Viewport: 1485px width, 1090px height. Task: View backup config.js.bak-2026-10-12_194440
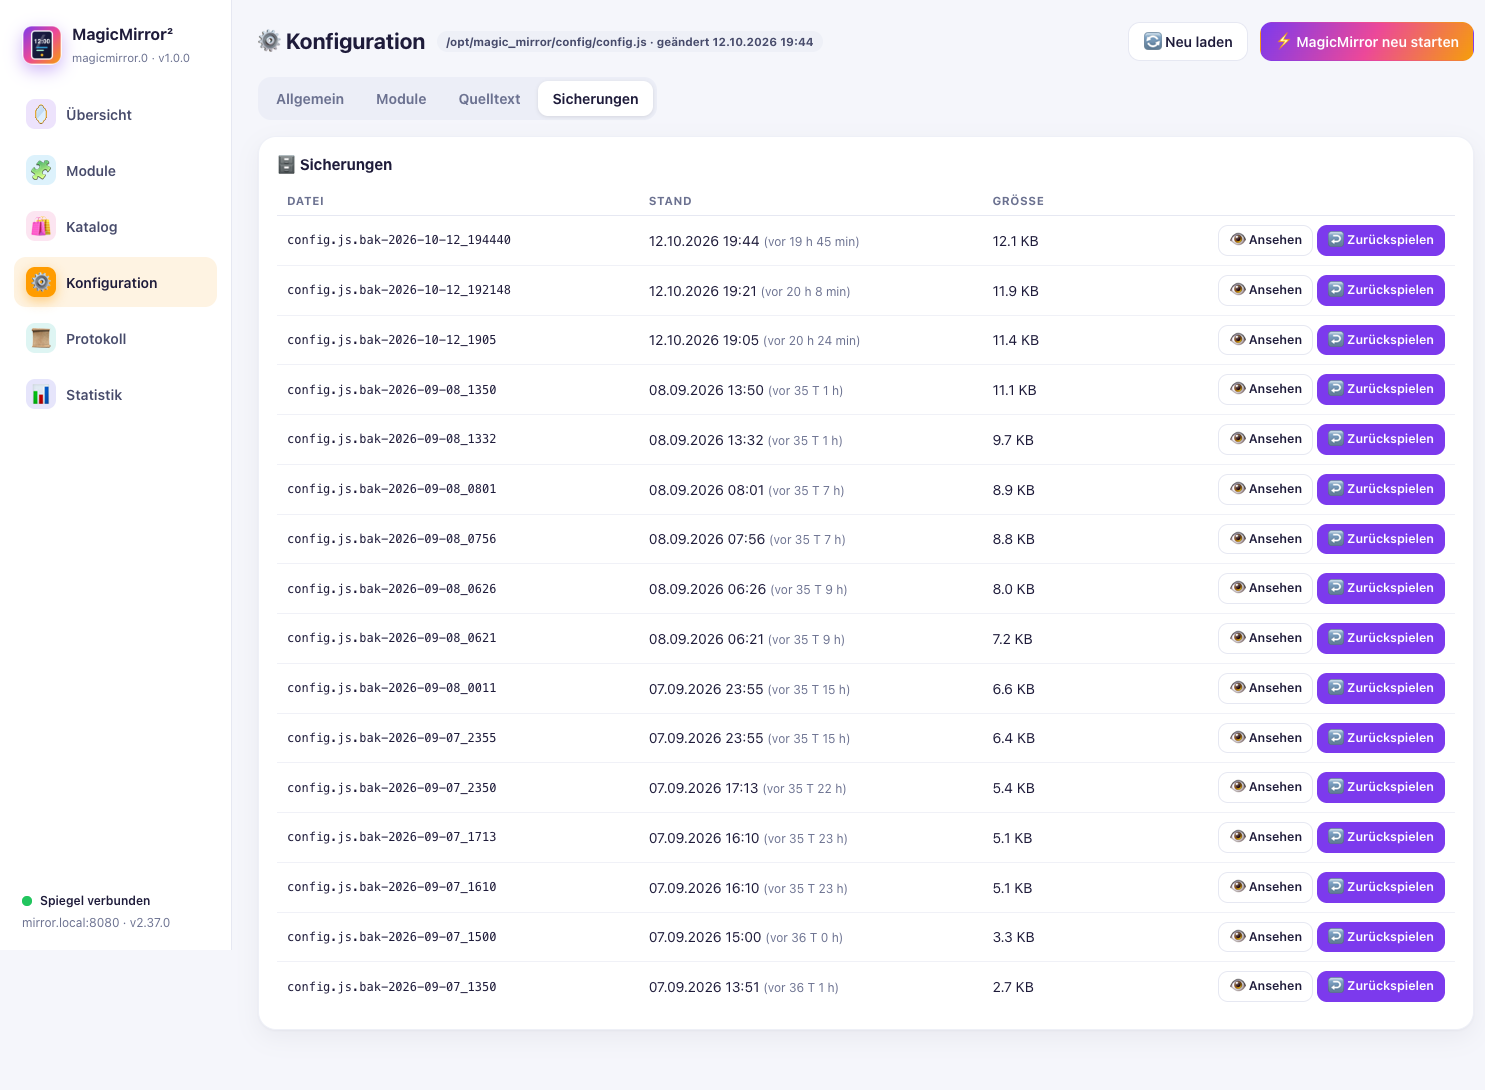[x=1265, y=240]
